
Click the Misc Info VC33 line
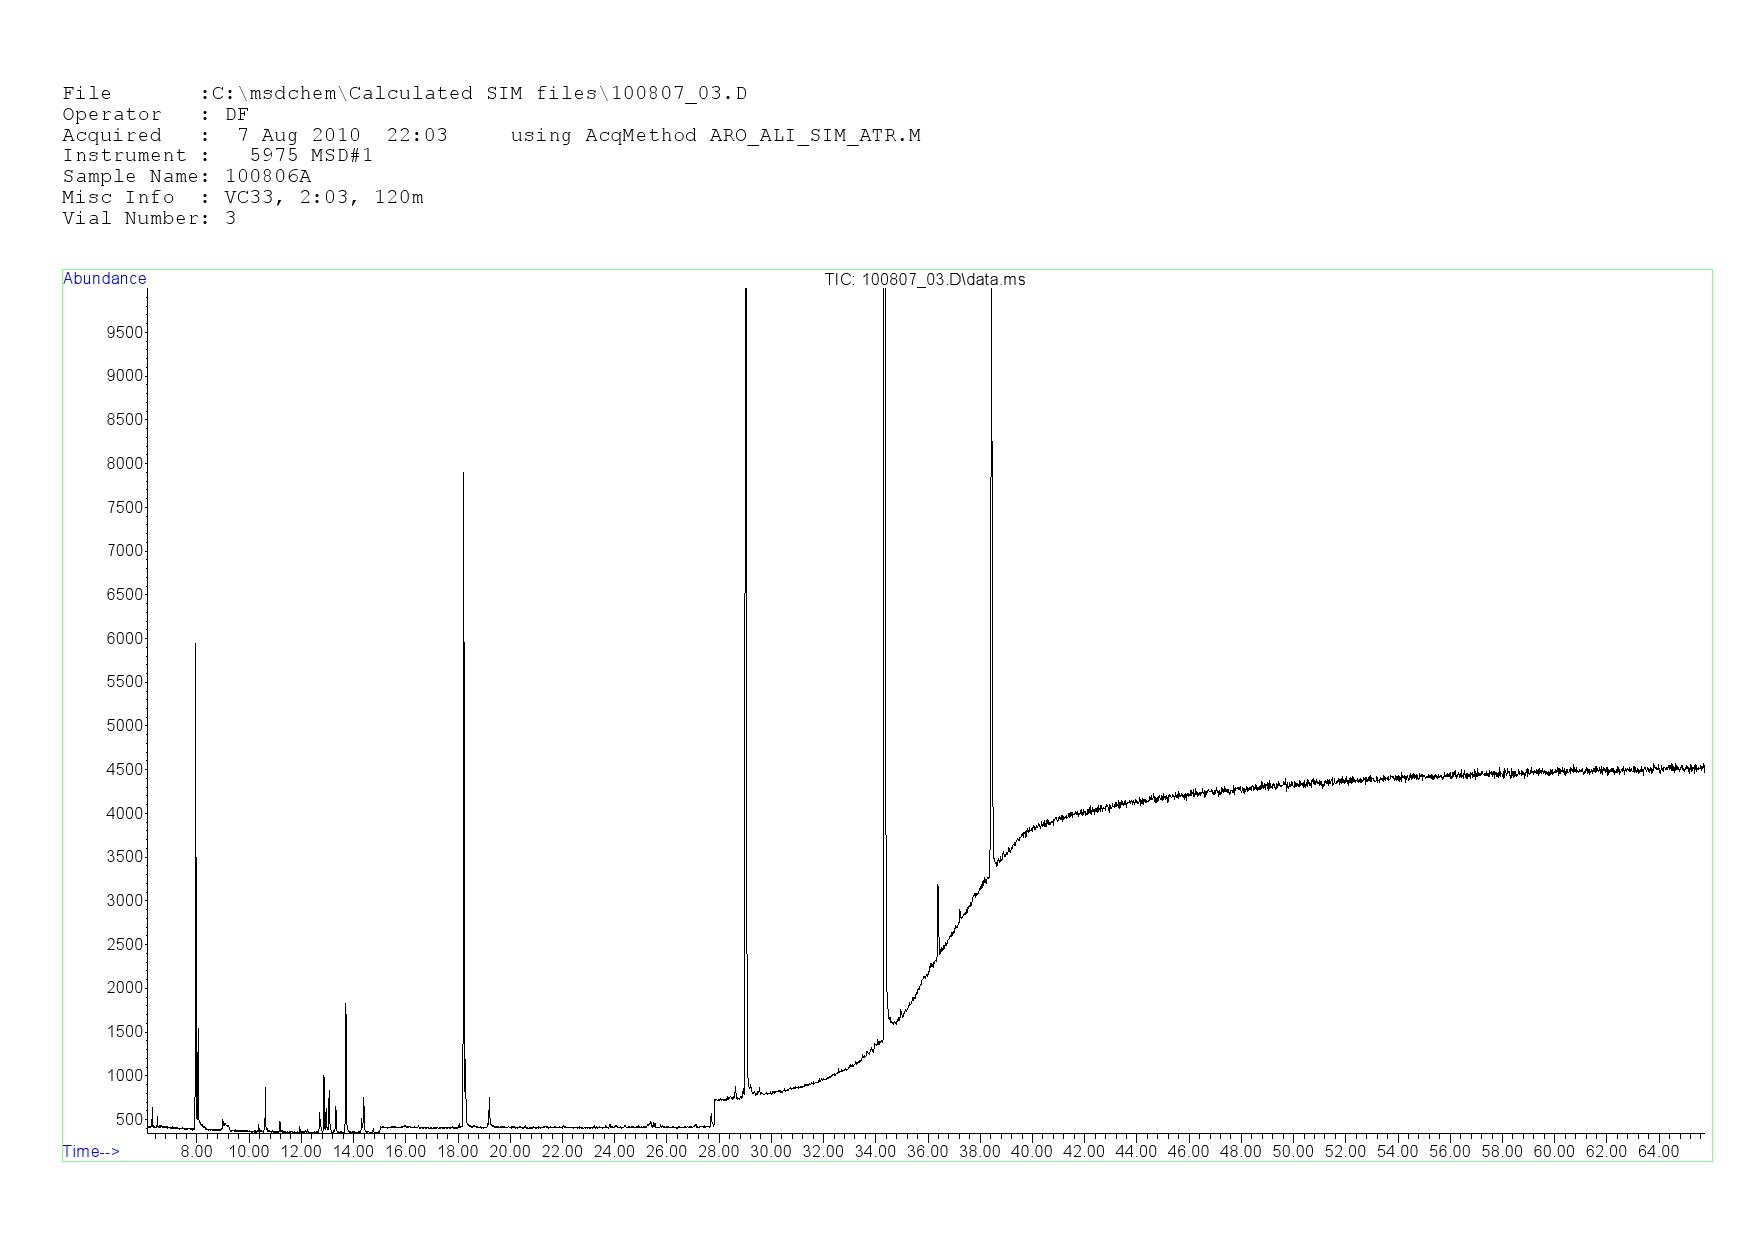[243, 197]
